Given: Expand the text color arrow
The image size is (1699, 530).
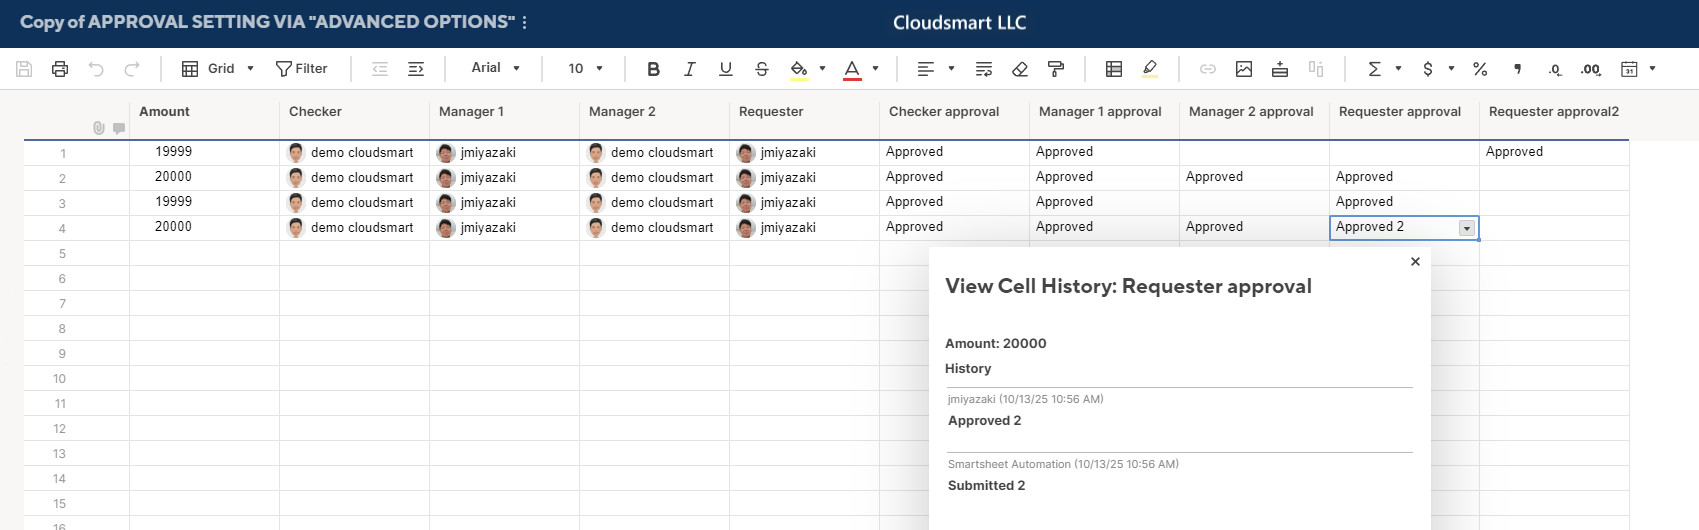Looking at the screenshot, I should (x=875, y=69).
